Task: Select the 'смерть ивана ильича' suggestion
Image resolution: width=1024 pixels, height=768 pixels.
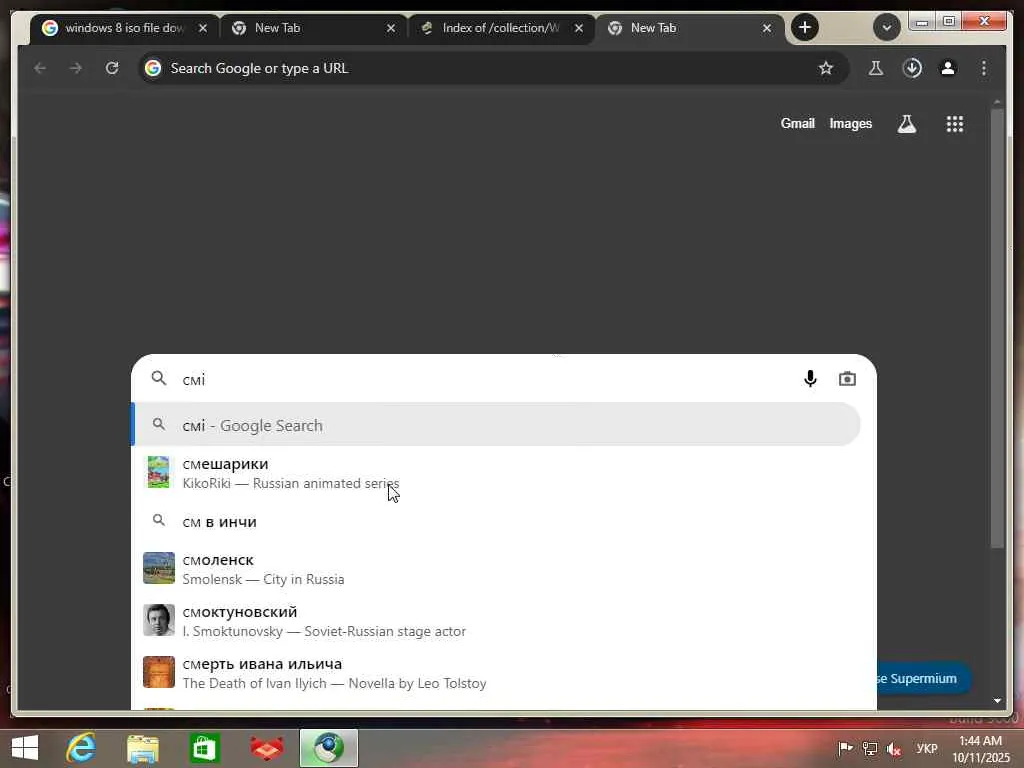Action: coord(496,673)
